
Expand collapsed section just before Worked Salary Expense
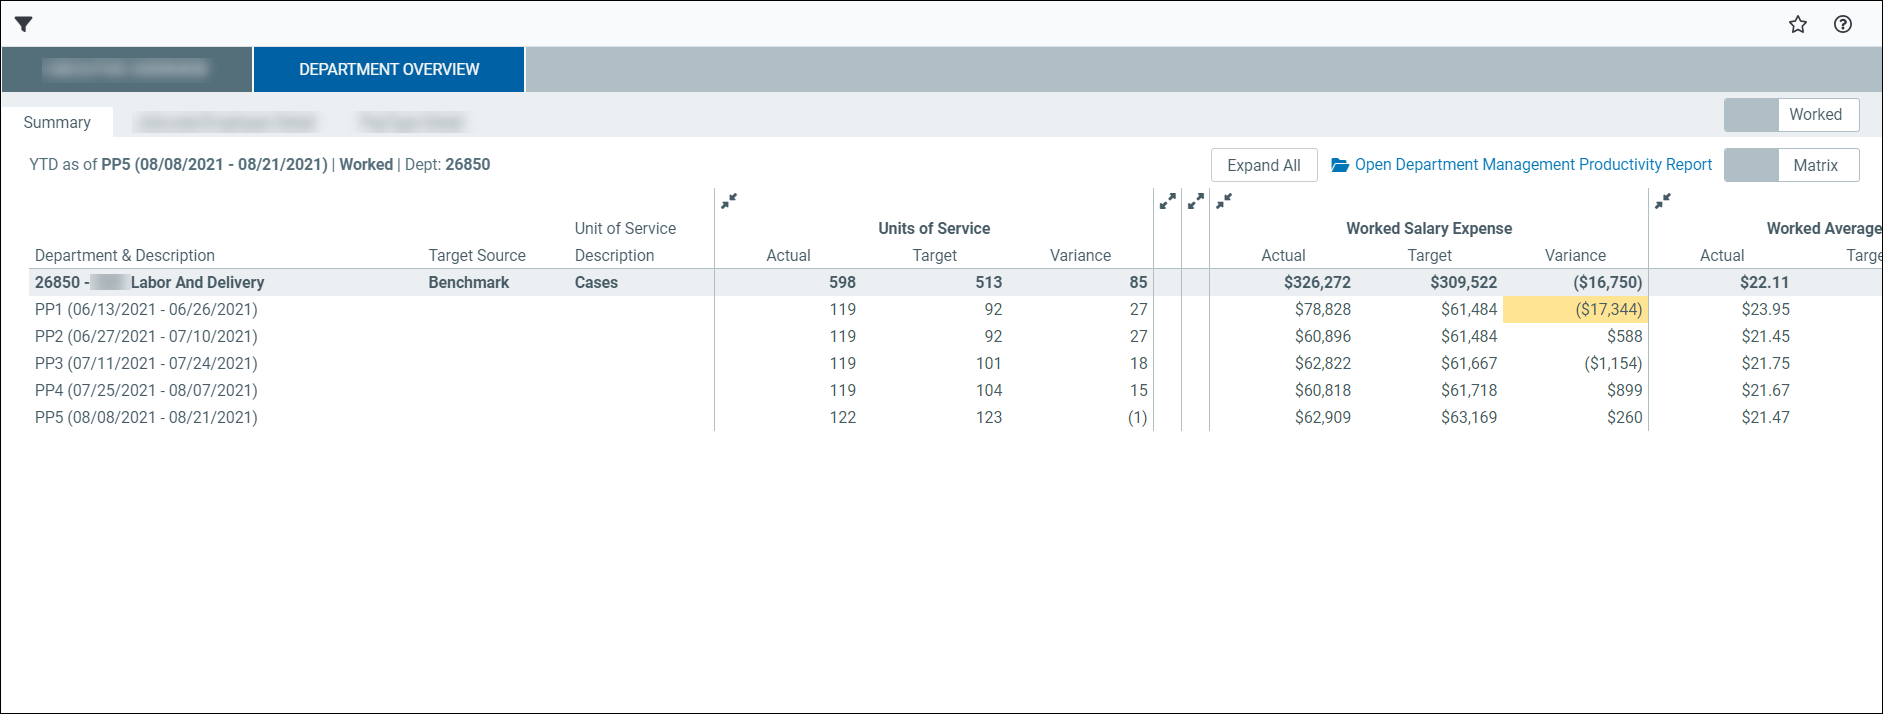coord(1195,201)
